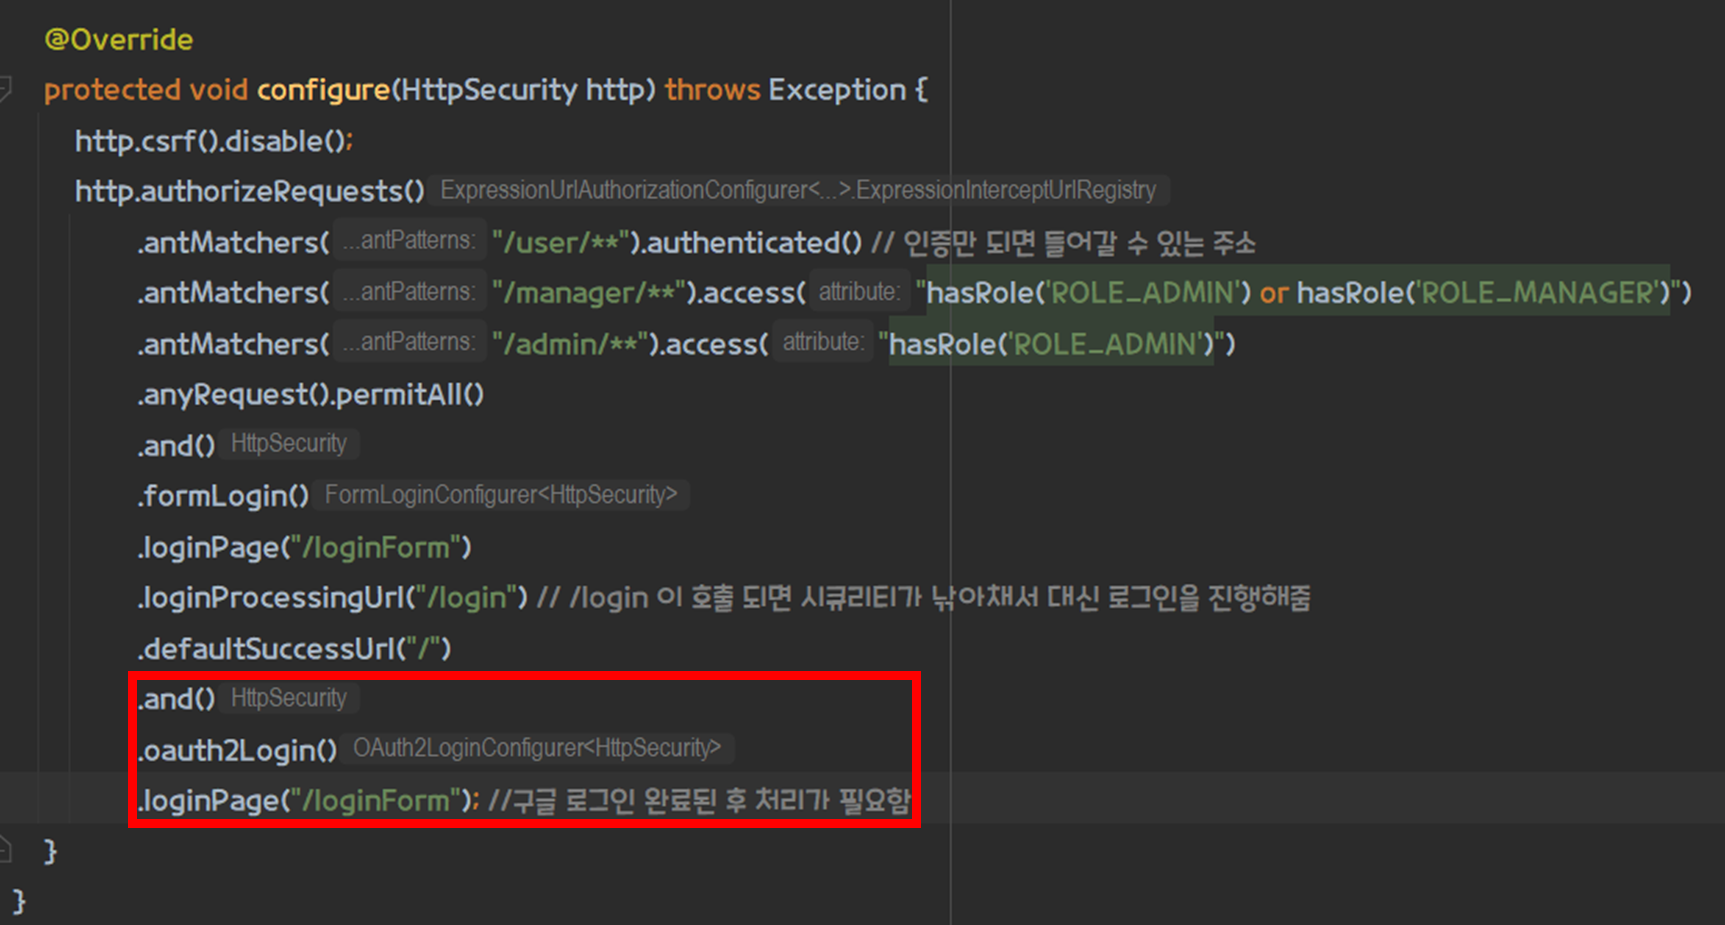Click the Korean comment after .authenticated()
The image size is (1725, 925).
(1063, 242)
